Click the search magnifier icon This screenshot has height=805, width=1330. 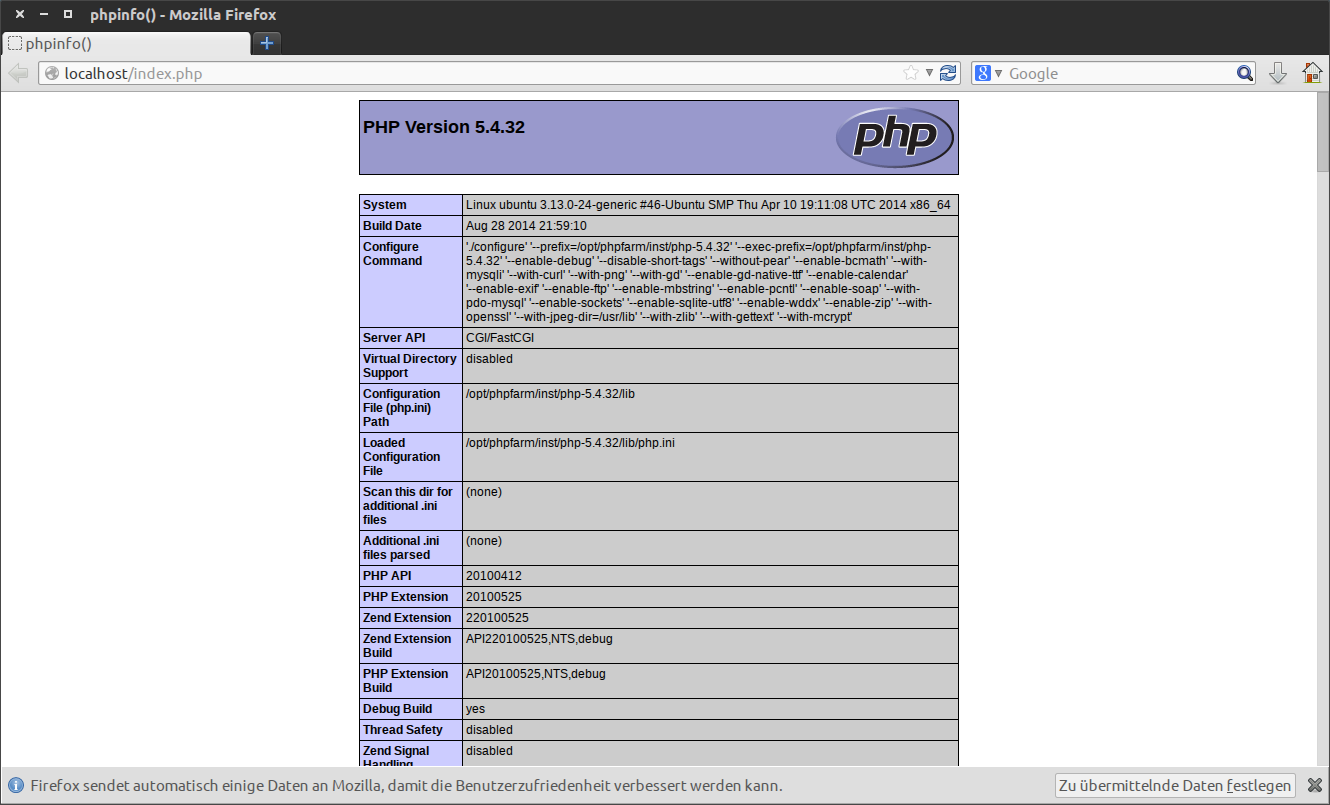pyautogui.click(x=1245, y=73)
